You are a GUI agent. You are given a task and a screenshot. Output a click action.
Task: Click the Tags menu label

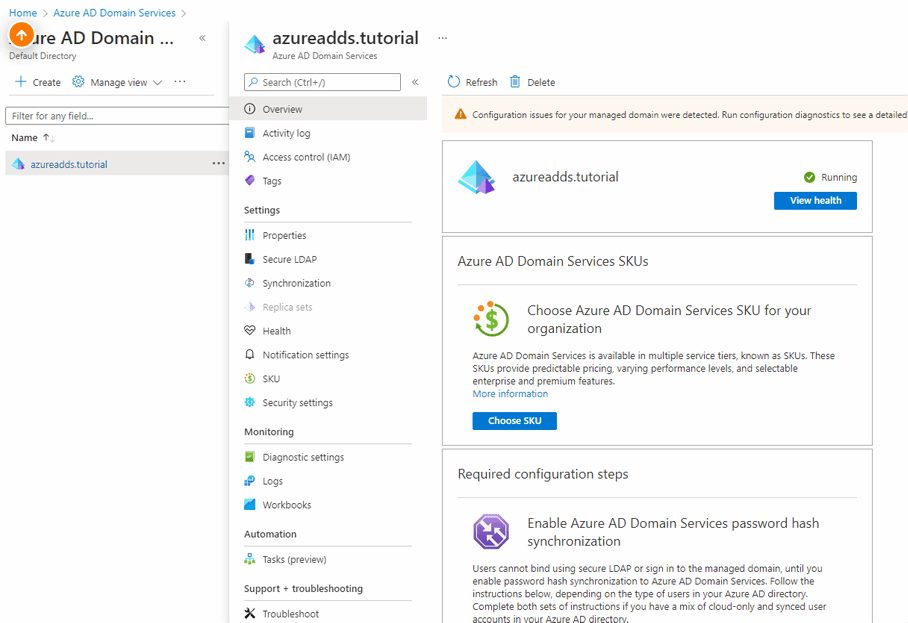click(272, 181)
